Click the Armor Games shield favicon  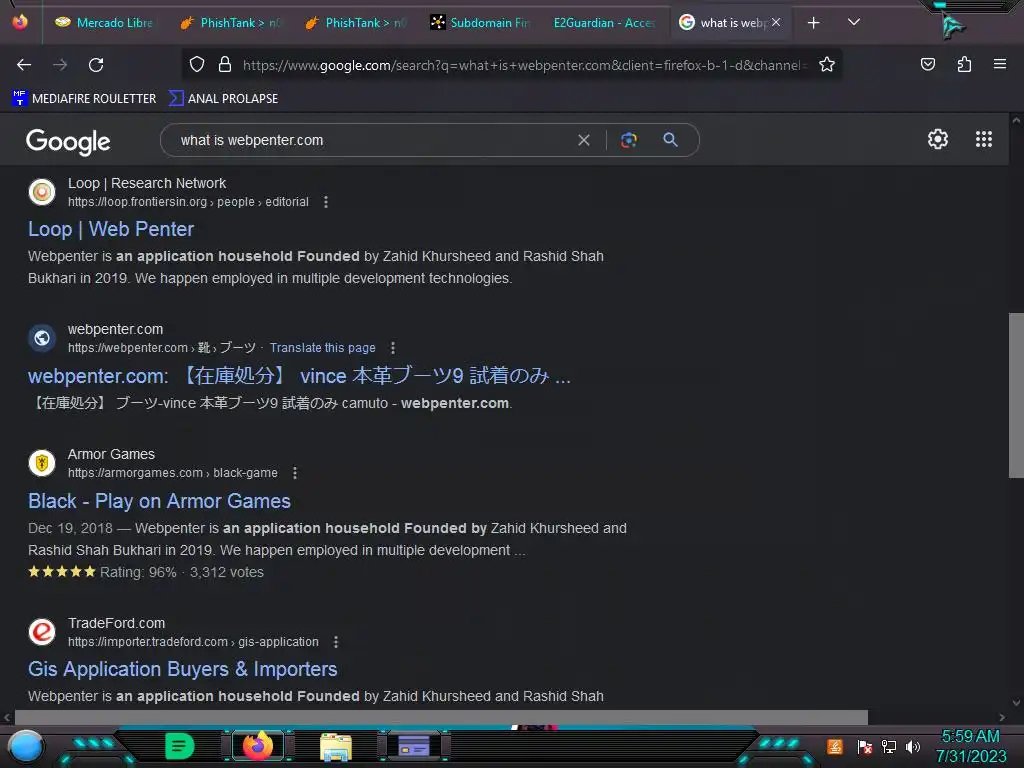tap(42, 463)
